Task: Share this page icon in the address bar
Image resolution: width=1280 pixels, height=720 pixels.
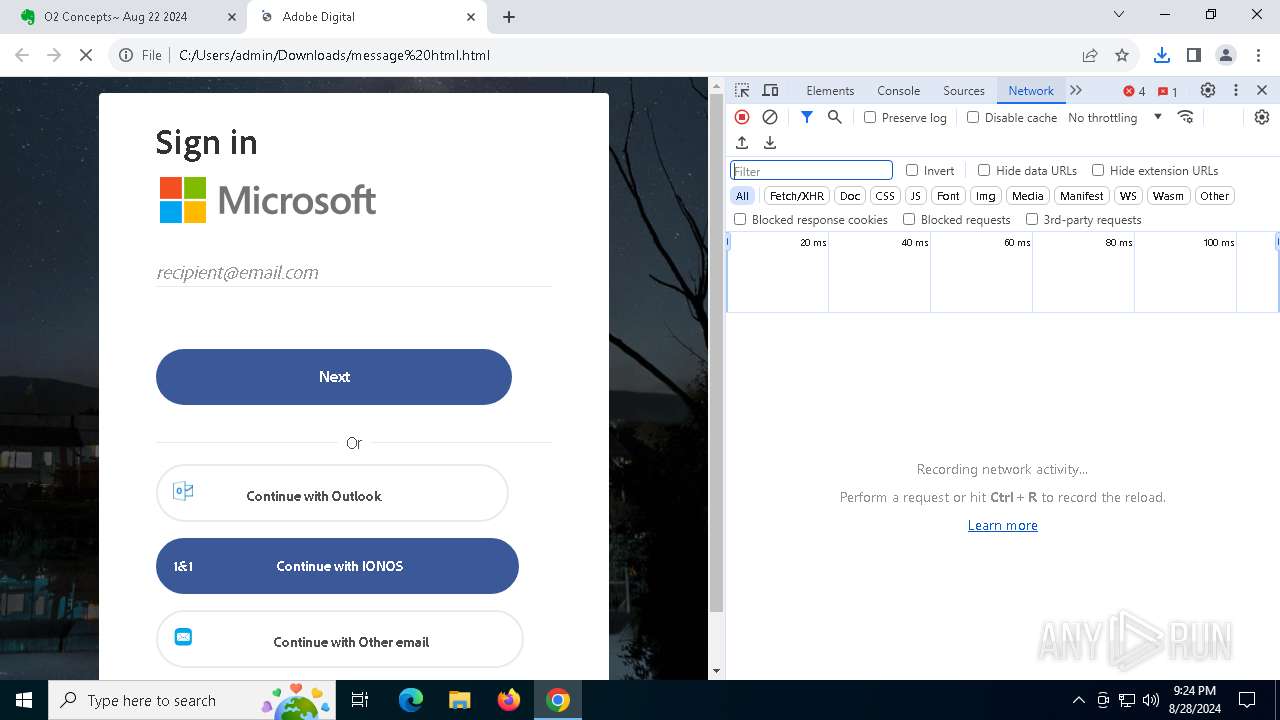Action: 1090,55
